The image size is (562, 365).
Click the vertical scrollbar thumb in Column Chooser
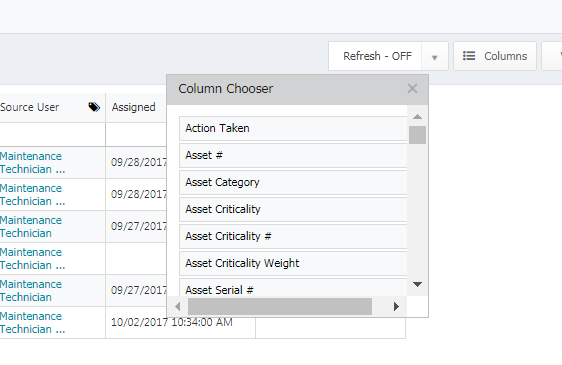tap(417, 135)
